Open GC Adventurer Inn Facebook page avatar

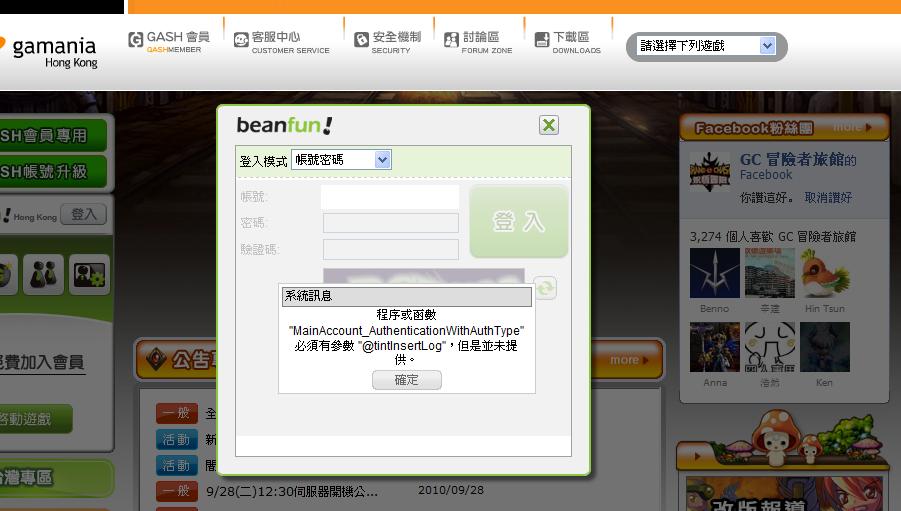710,171
